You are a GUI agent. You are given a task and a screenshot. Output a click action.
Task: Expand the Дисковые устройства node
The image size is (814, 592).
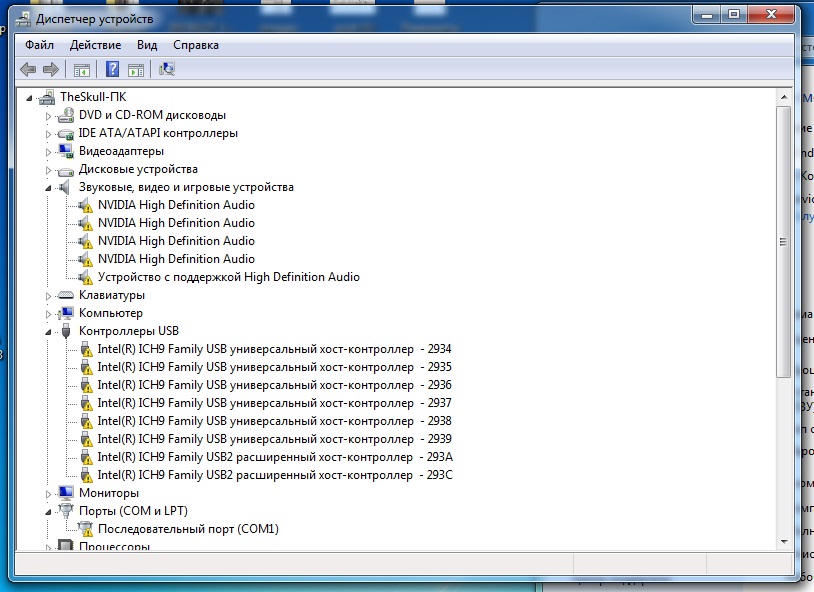48,170
